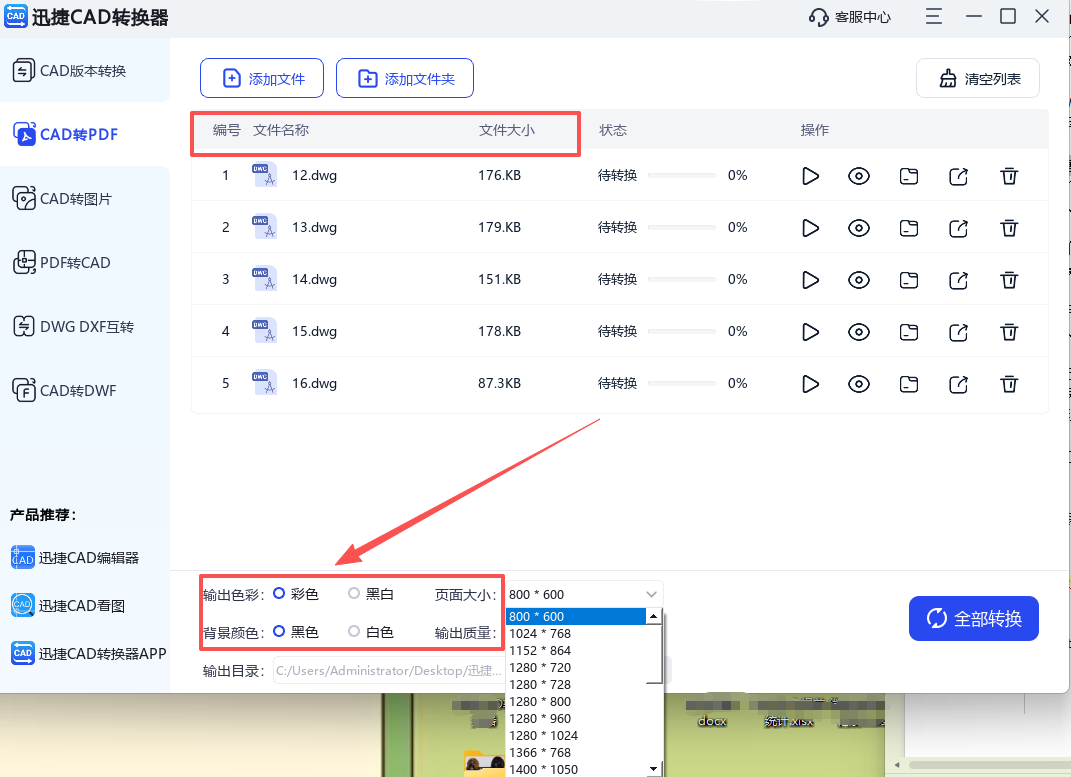Open the 迅捷CAD看图 product link
Screen dimensions: 1071x777
pos(68,606)
